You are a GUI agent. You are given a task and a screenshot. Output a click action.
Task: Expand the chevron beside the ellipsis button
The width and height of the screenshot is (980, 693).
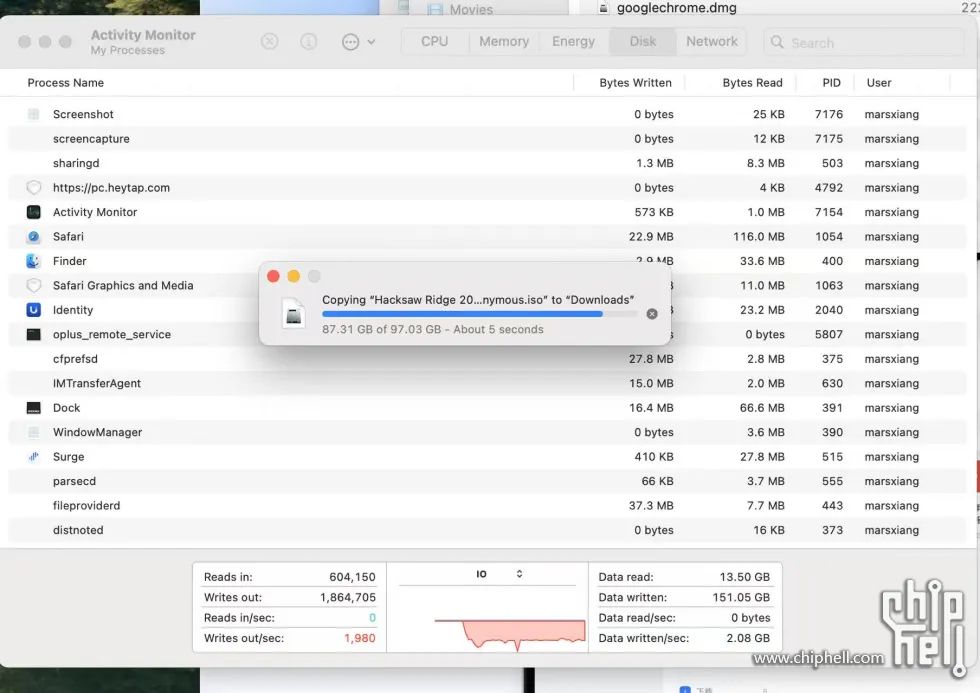[371, 42]
